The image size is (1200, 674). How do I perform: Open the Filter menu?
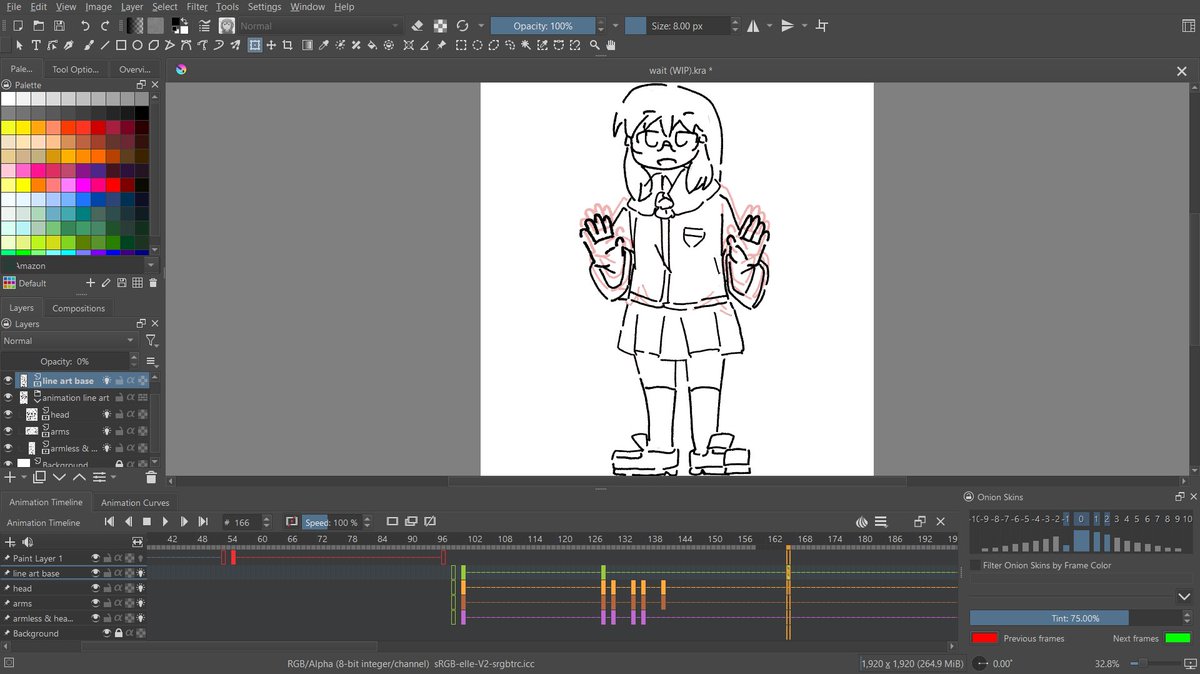click(197, 7)
